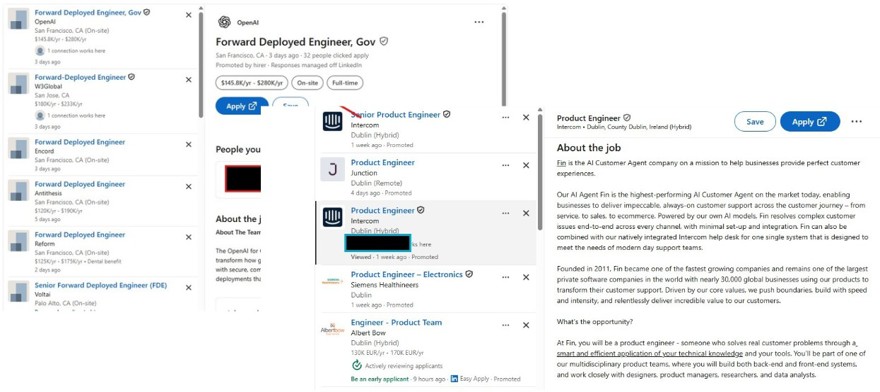
Task: Dismiss the selected Intercom Product Engineer listing
Action: 526,213
